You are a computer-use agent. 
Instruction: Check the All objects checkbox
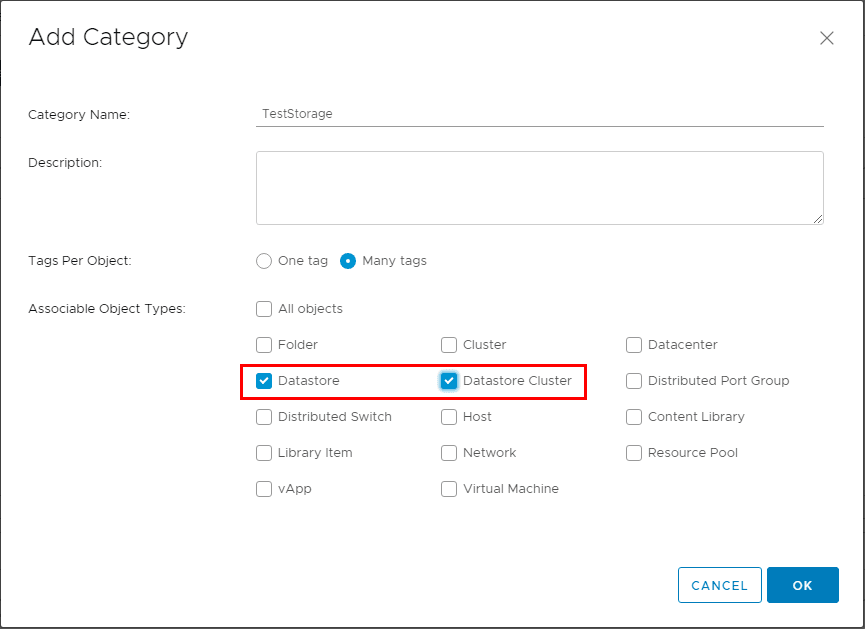point(264,309)
